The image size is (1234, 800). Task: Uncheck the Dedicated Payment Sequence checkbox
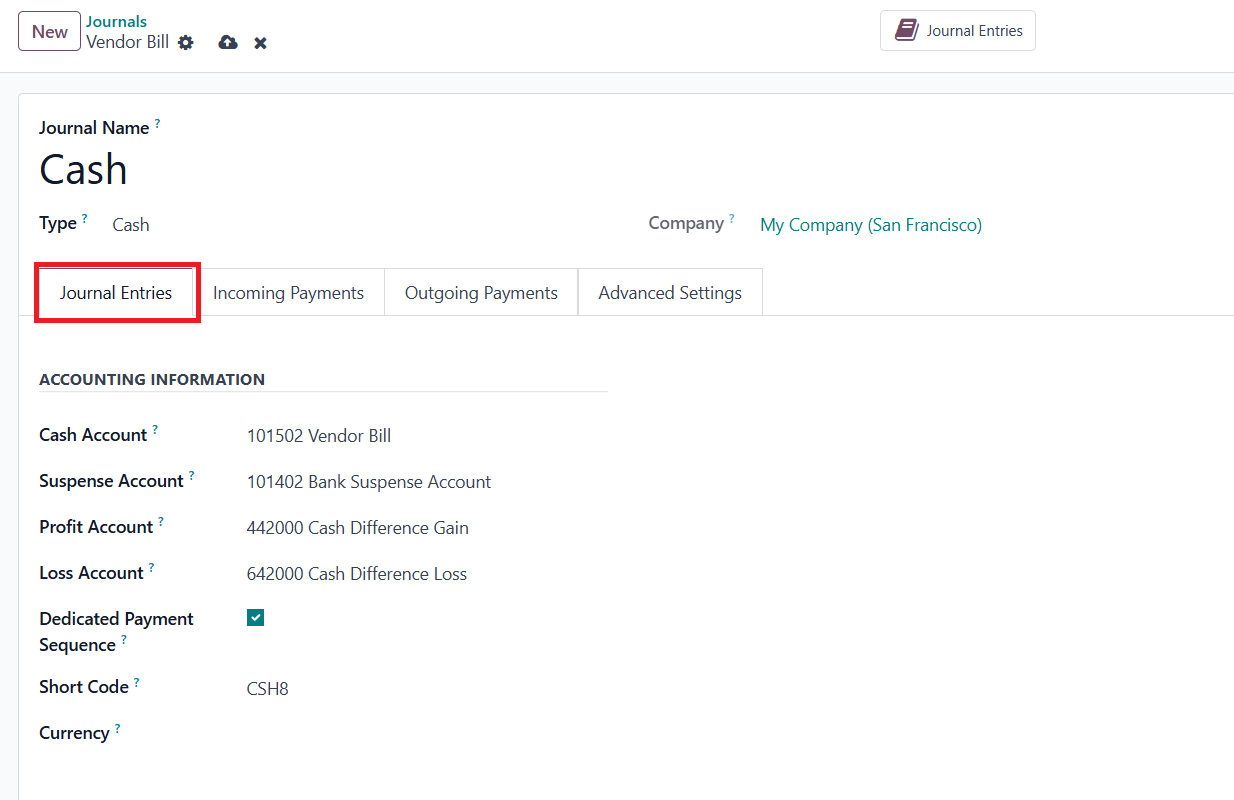255,618
